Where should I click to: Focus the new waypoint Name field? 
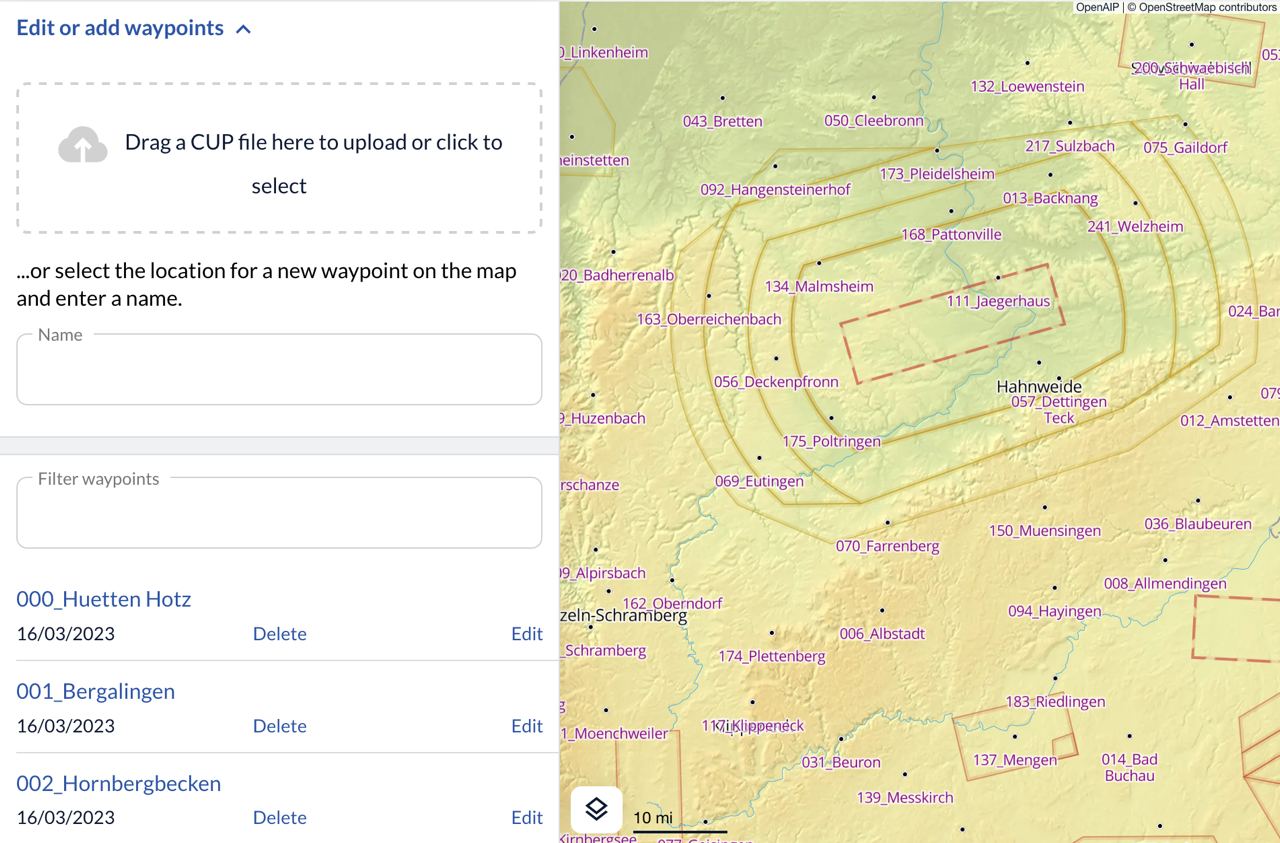click(x=279, y=370)
